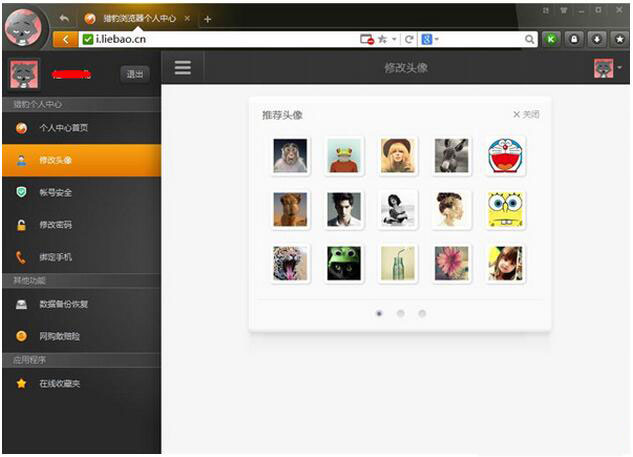Switch to the second avatar page dot
This screenshot has height=457, width=633.
tap(400, 313)
